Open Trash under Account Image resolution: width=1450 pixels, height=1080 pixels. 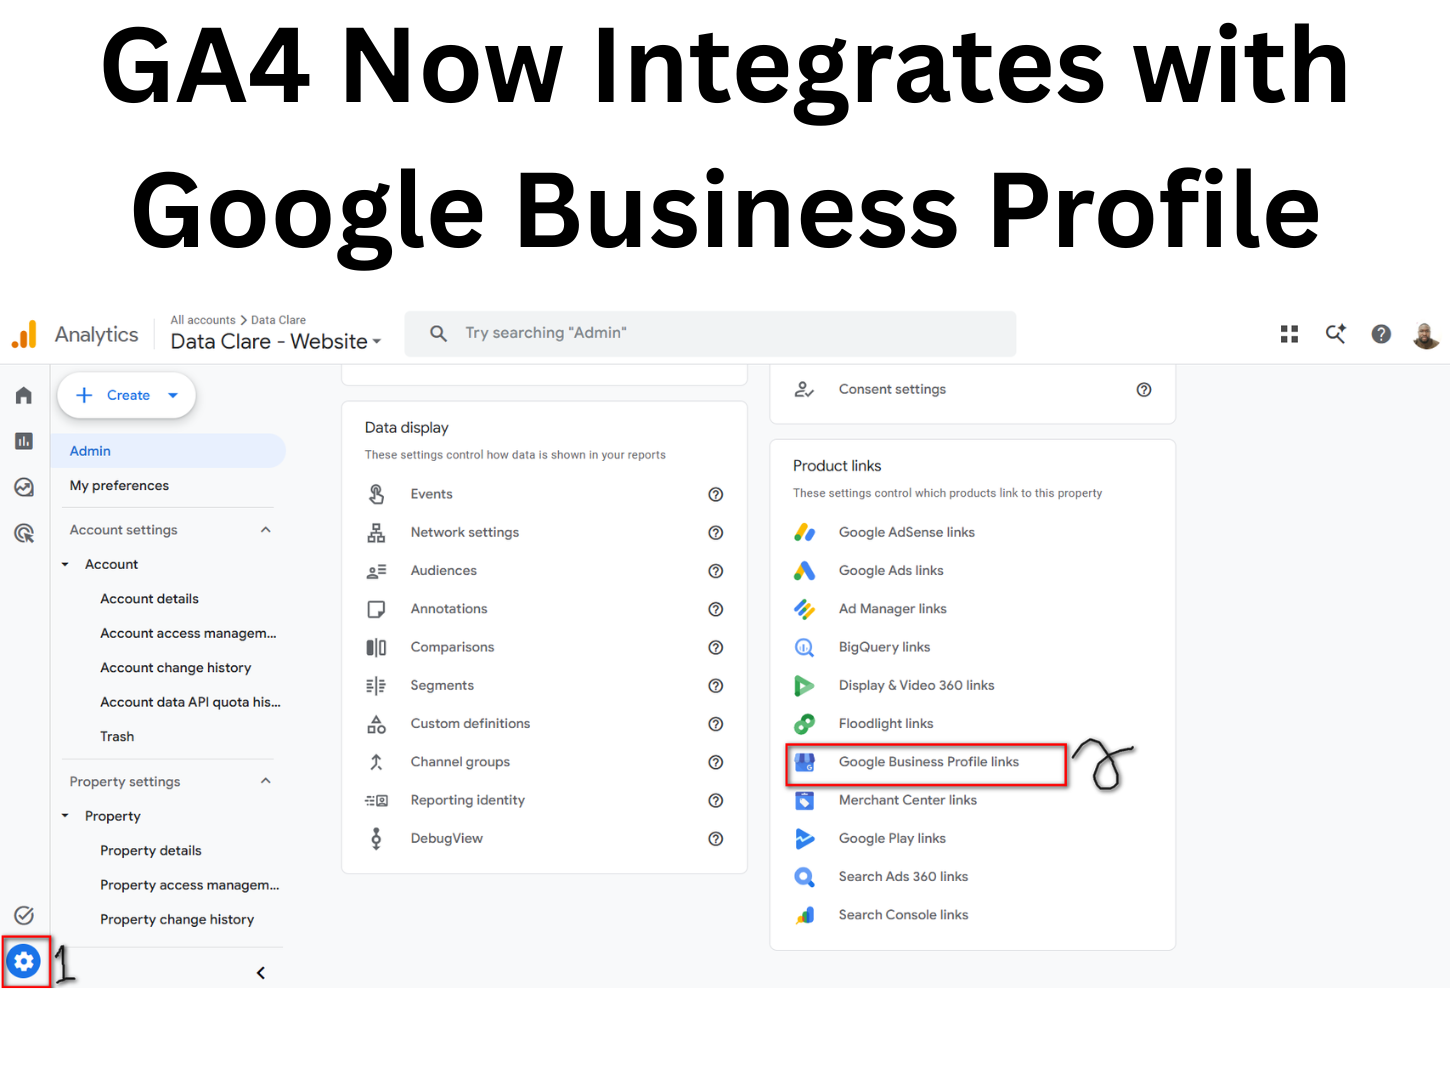[117, 737]
